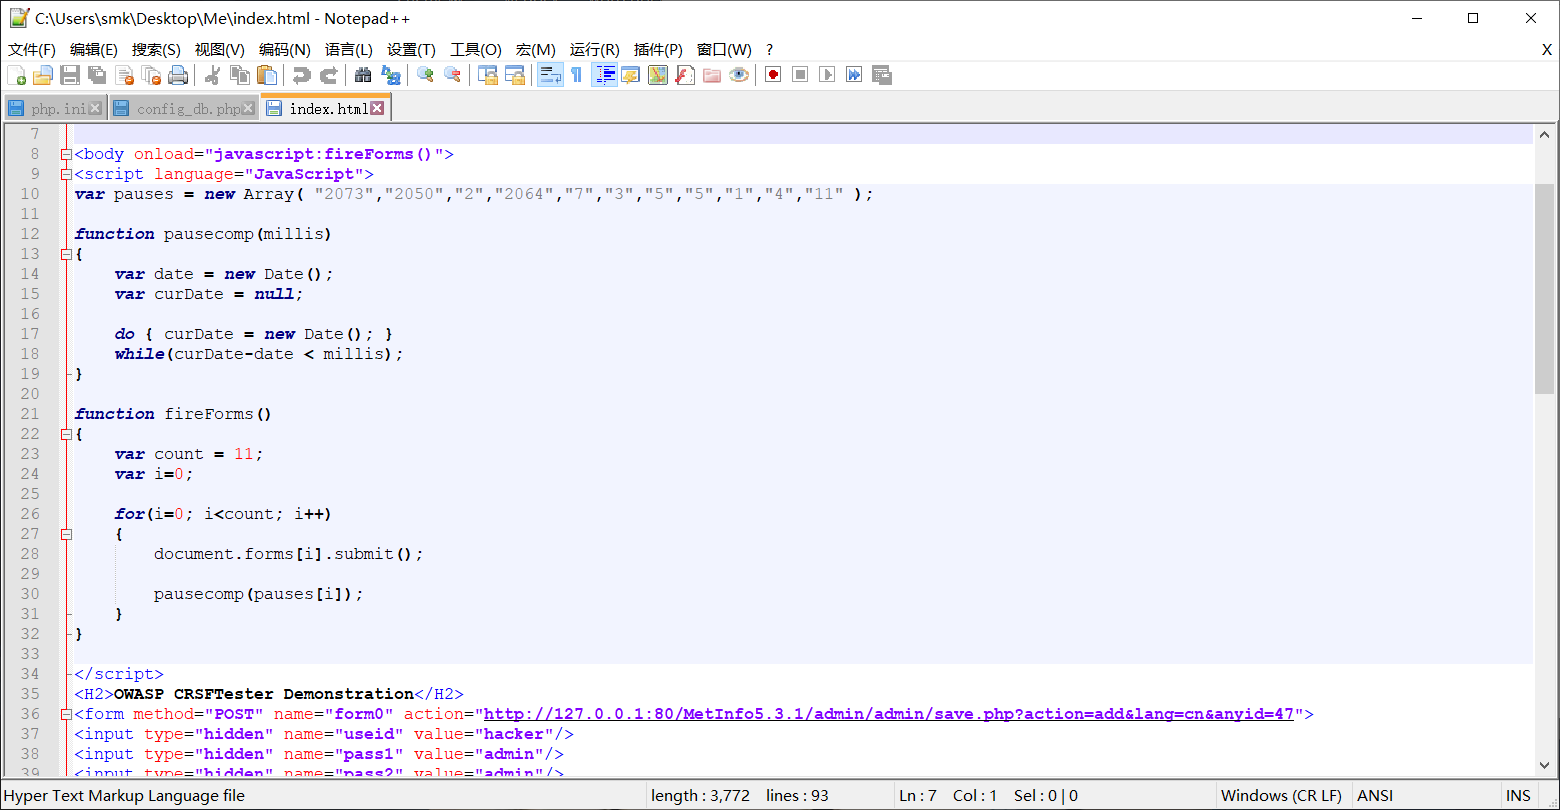The width and height of the screenshot is (1560, 810).
Task: Open the 设置(T) menu
Action: 411,49
